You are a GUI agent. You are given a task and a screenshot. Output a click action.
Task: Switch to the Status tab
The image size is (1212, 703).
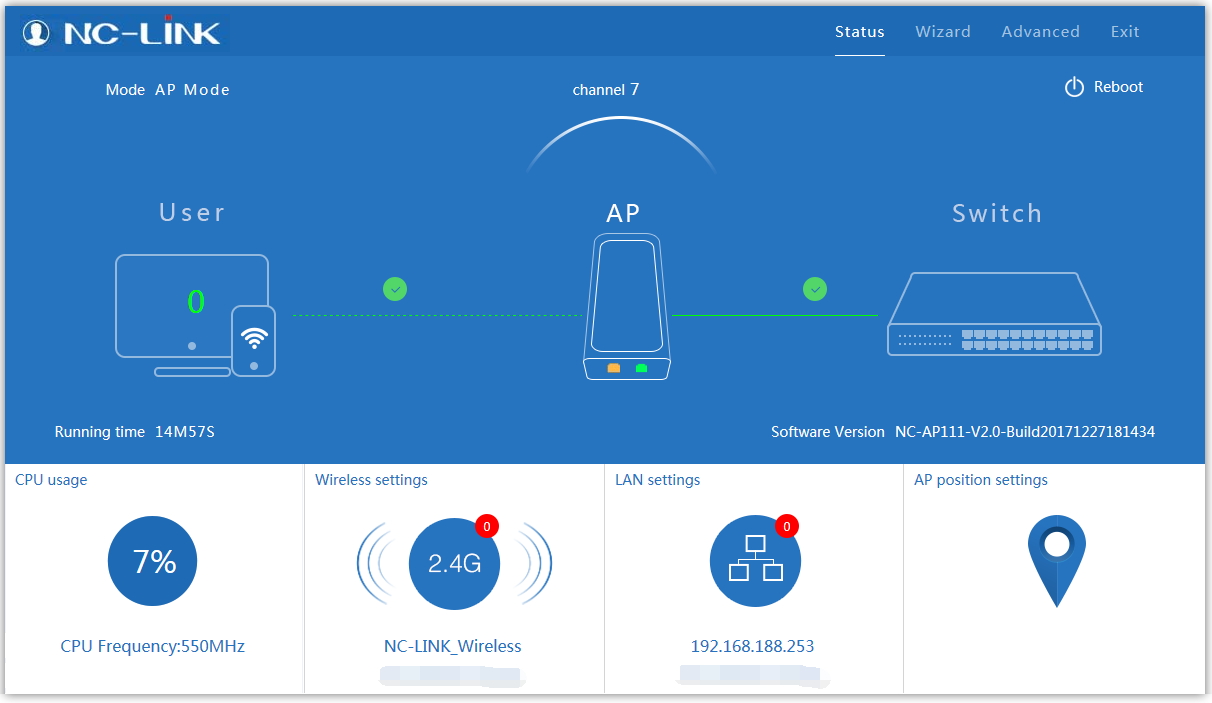(860, 32)
